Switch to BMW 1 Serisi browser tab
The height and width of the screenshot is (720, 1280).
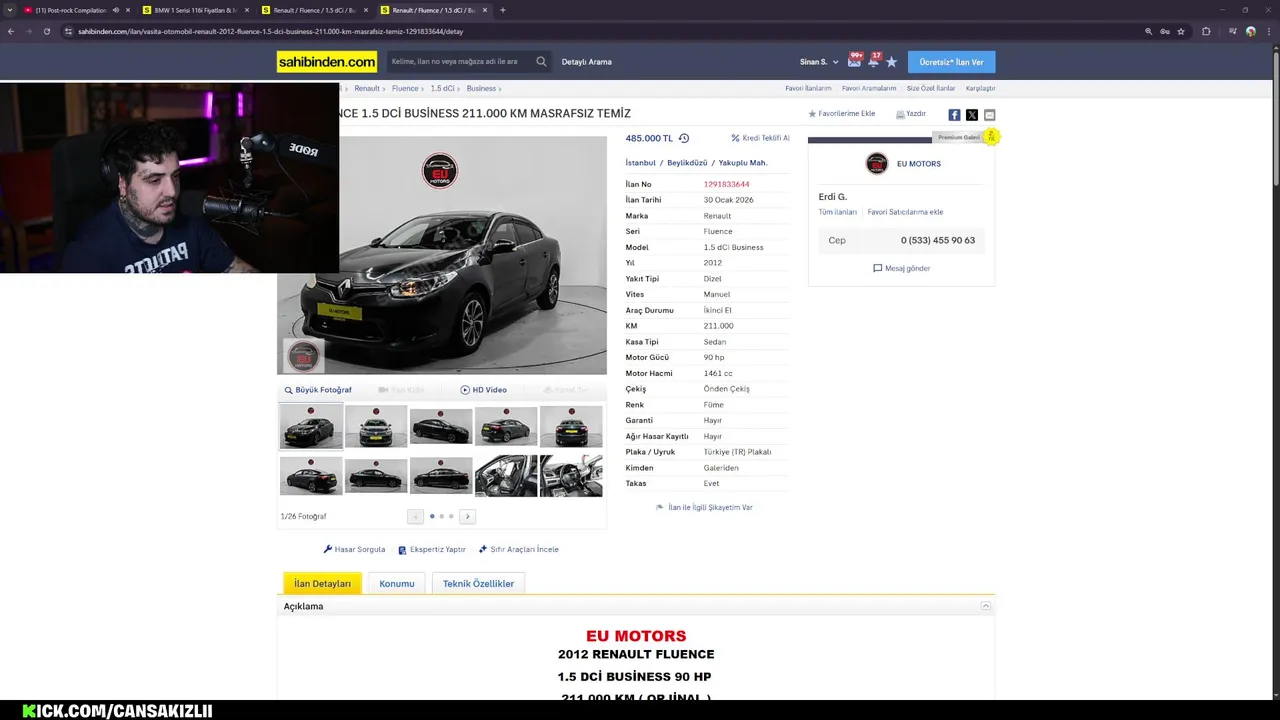coord(195,10)
